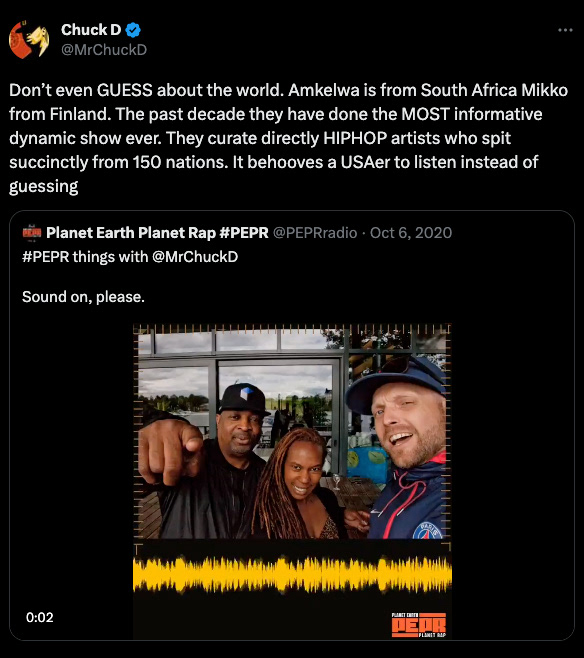This screenshot has height=658, width=584.
Task: Click the PSG crest on the jacket
Action: 427,530
